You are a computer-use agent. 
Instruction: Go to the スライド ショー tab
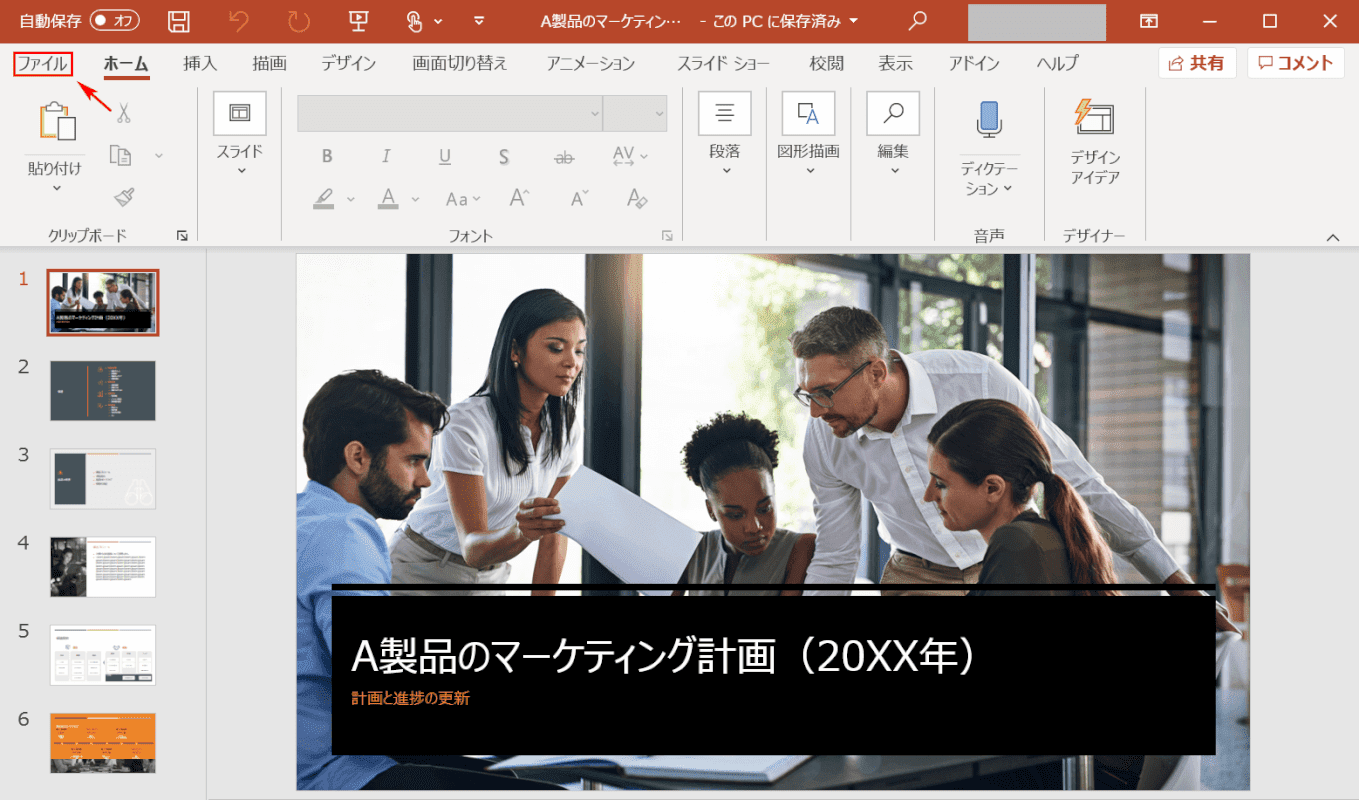click(x=724, y=63)
